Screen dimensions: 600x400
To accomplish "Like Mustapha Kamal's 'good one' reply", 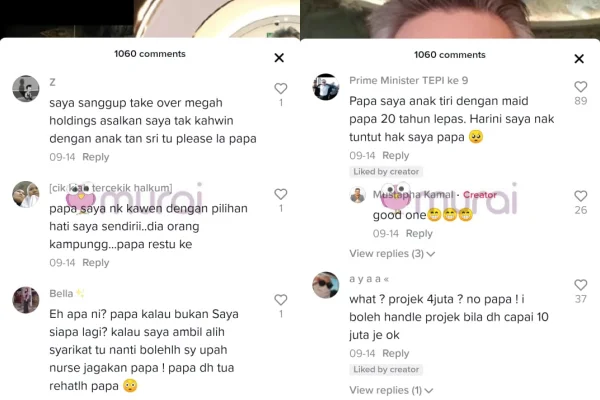I will point(580,196).
